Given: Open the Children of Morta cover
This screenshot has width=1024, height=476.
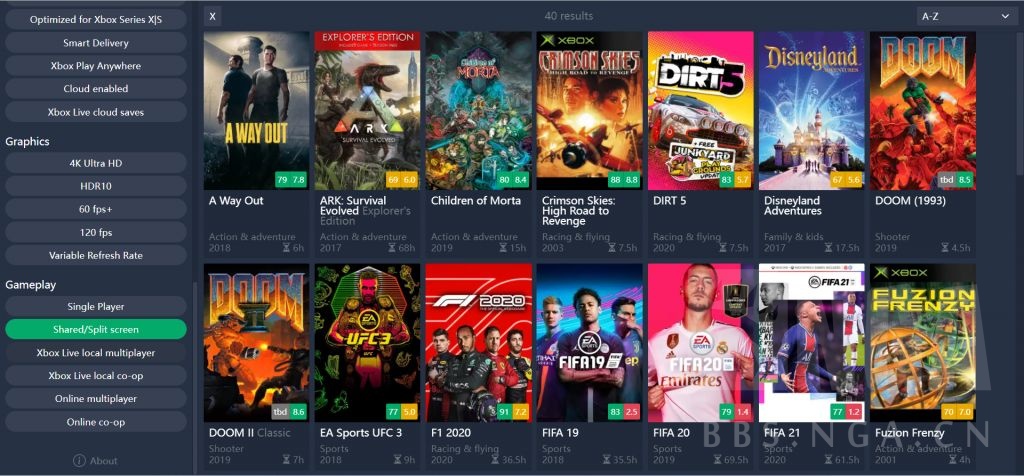Looking at the screenshot, I should click(x=479, y=110).
